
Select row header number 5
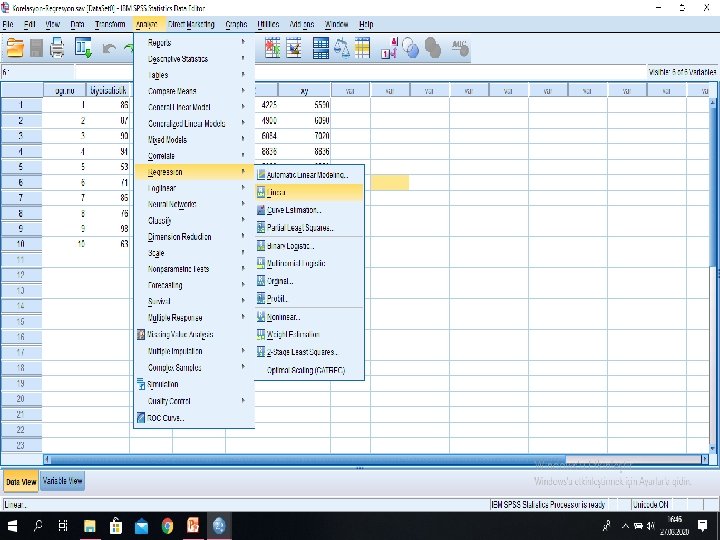point(21,167)
